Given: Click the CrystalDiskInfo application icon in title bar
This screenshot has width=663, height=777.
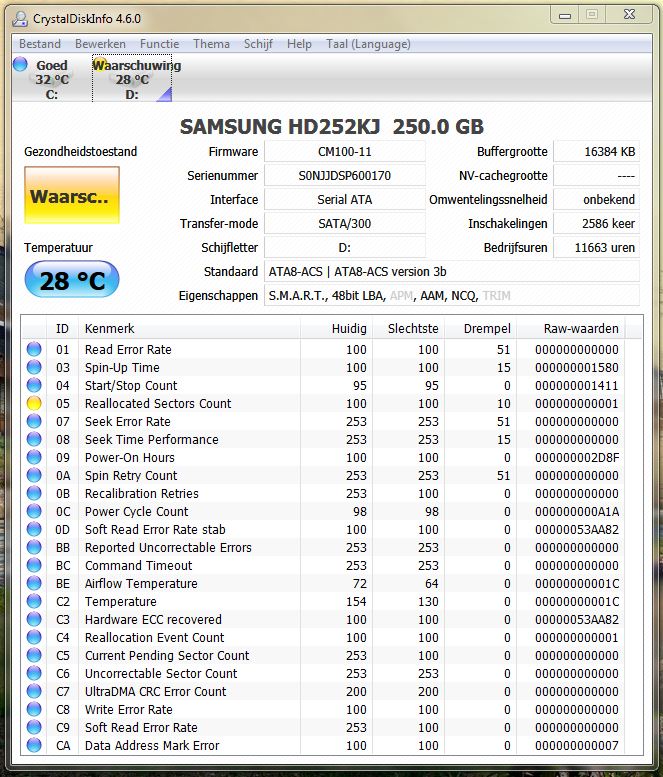Looking at the screenshot, I should pos(20,19).
